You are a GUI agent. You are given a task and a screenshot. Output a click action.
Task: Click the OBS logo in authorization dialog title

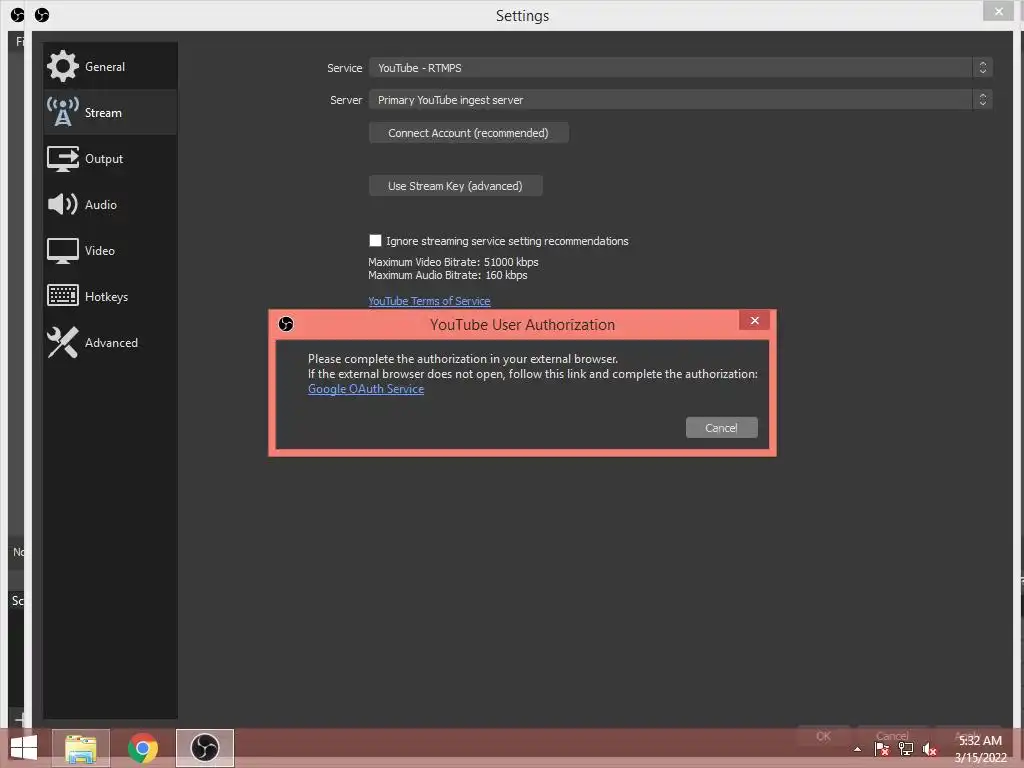click(x=286, y=324)
